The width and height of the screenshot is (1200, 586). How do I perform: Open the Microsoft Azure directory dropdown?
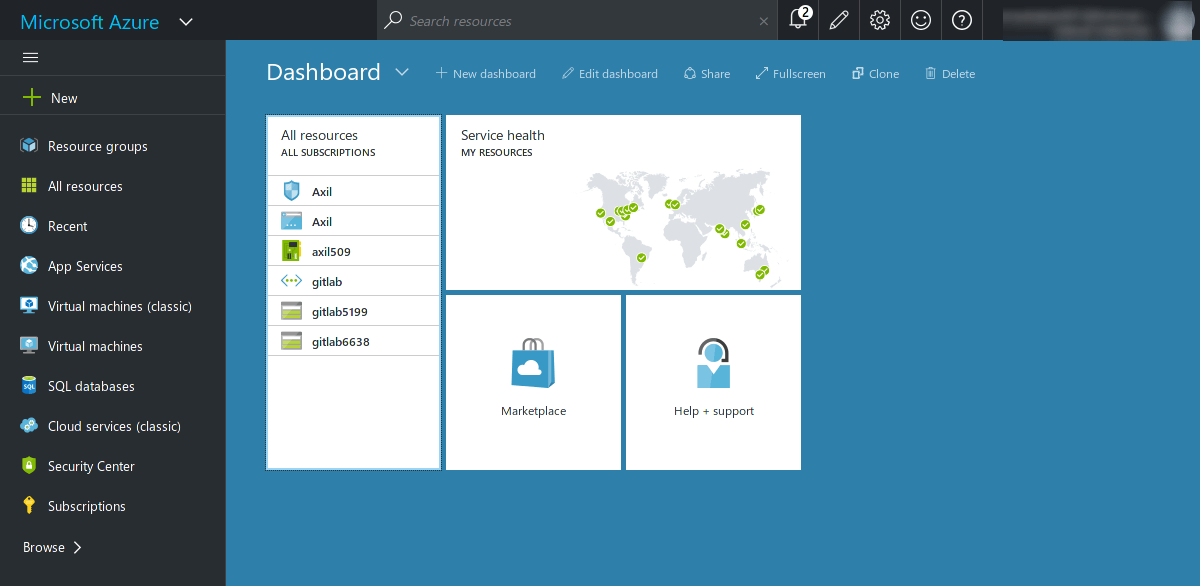pyautogui.click(x=186, y=20)
